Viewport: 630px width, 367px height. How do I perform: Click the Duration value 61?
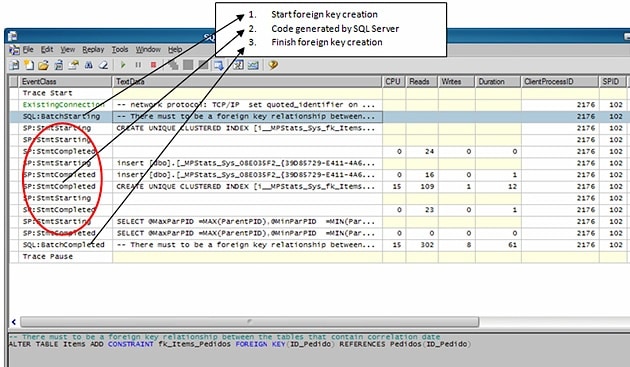click(x=512, y=245)
